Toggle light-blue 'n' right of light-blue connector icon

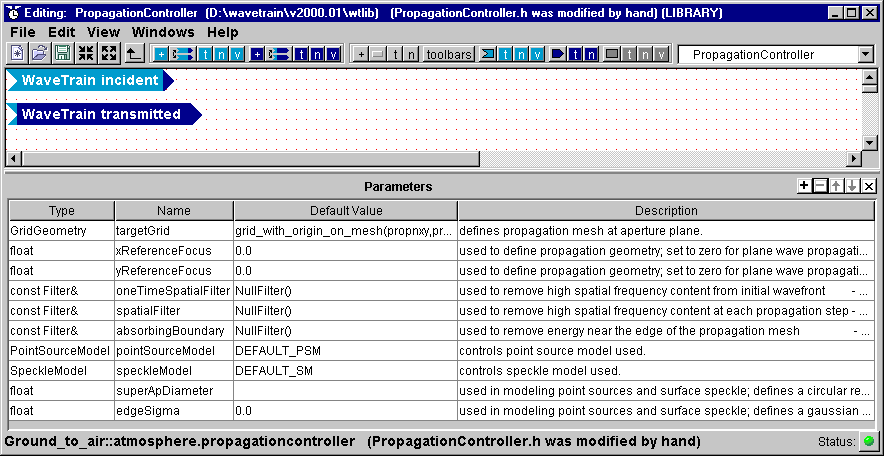222,54
